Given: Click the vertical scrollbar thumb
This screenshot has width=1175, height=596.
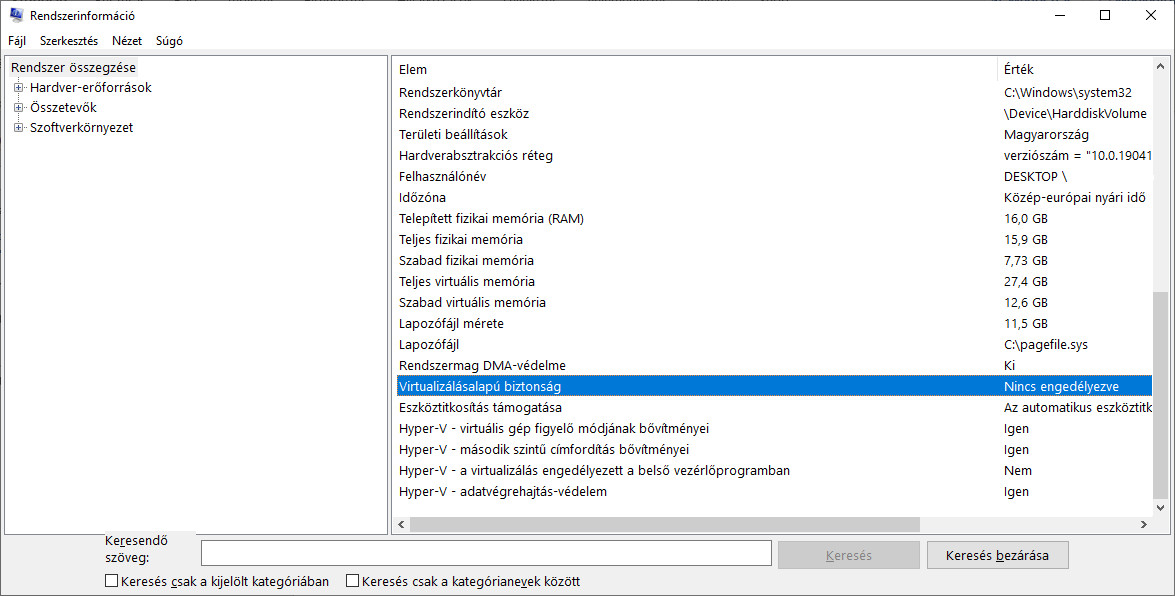Looking at the screenshot, I should (1161, 395).
